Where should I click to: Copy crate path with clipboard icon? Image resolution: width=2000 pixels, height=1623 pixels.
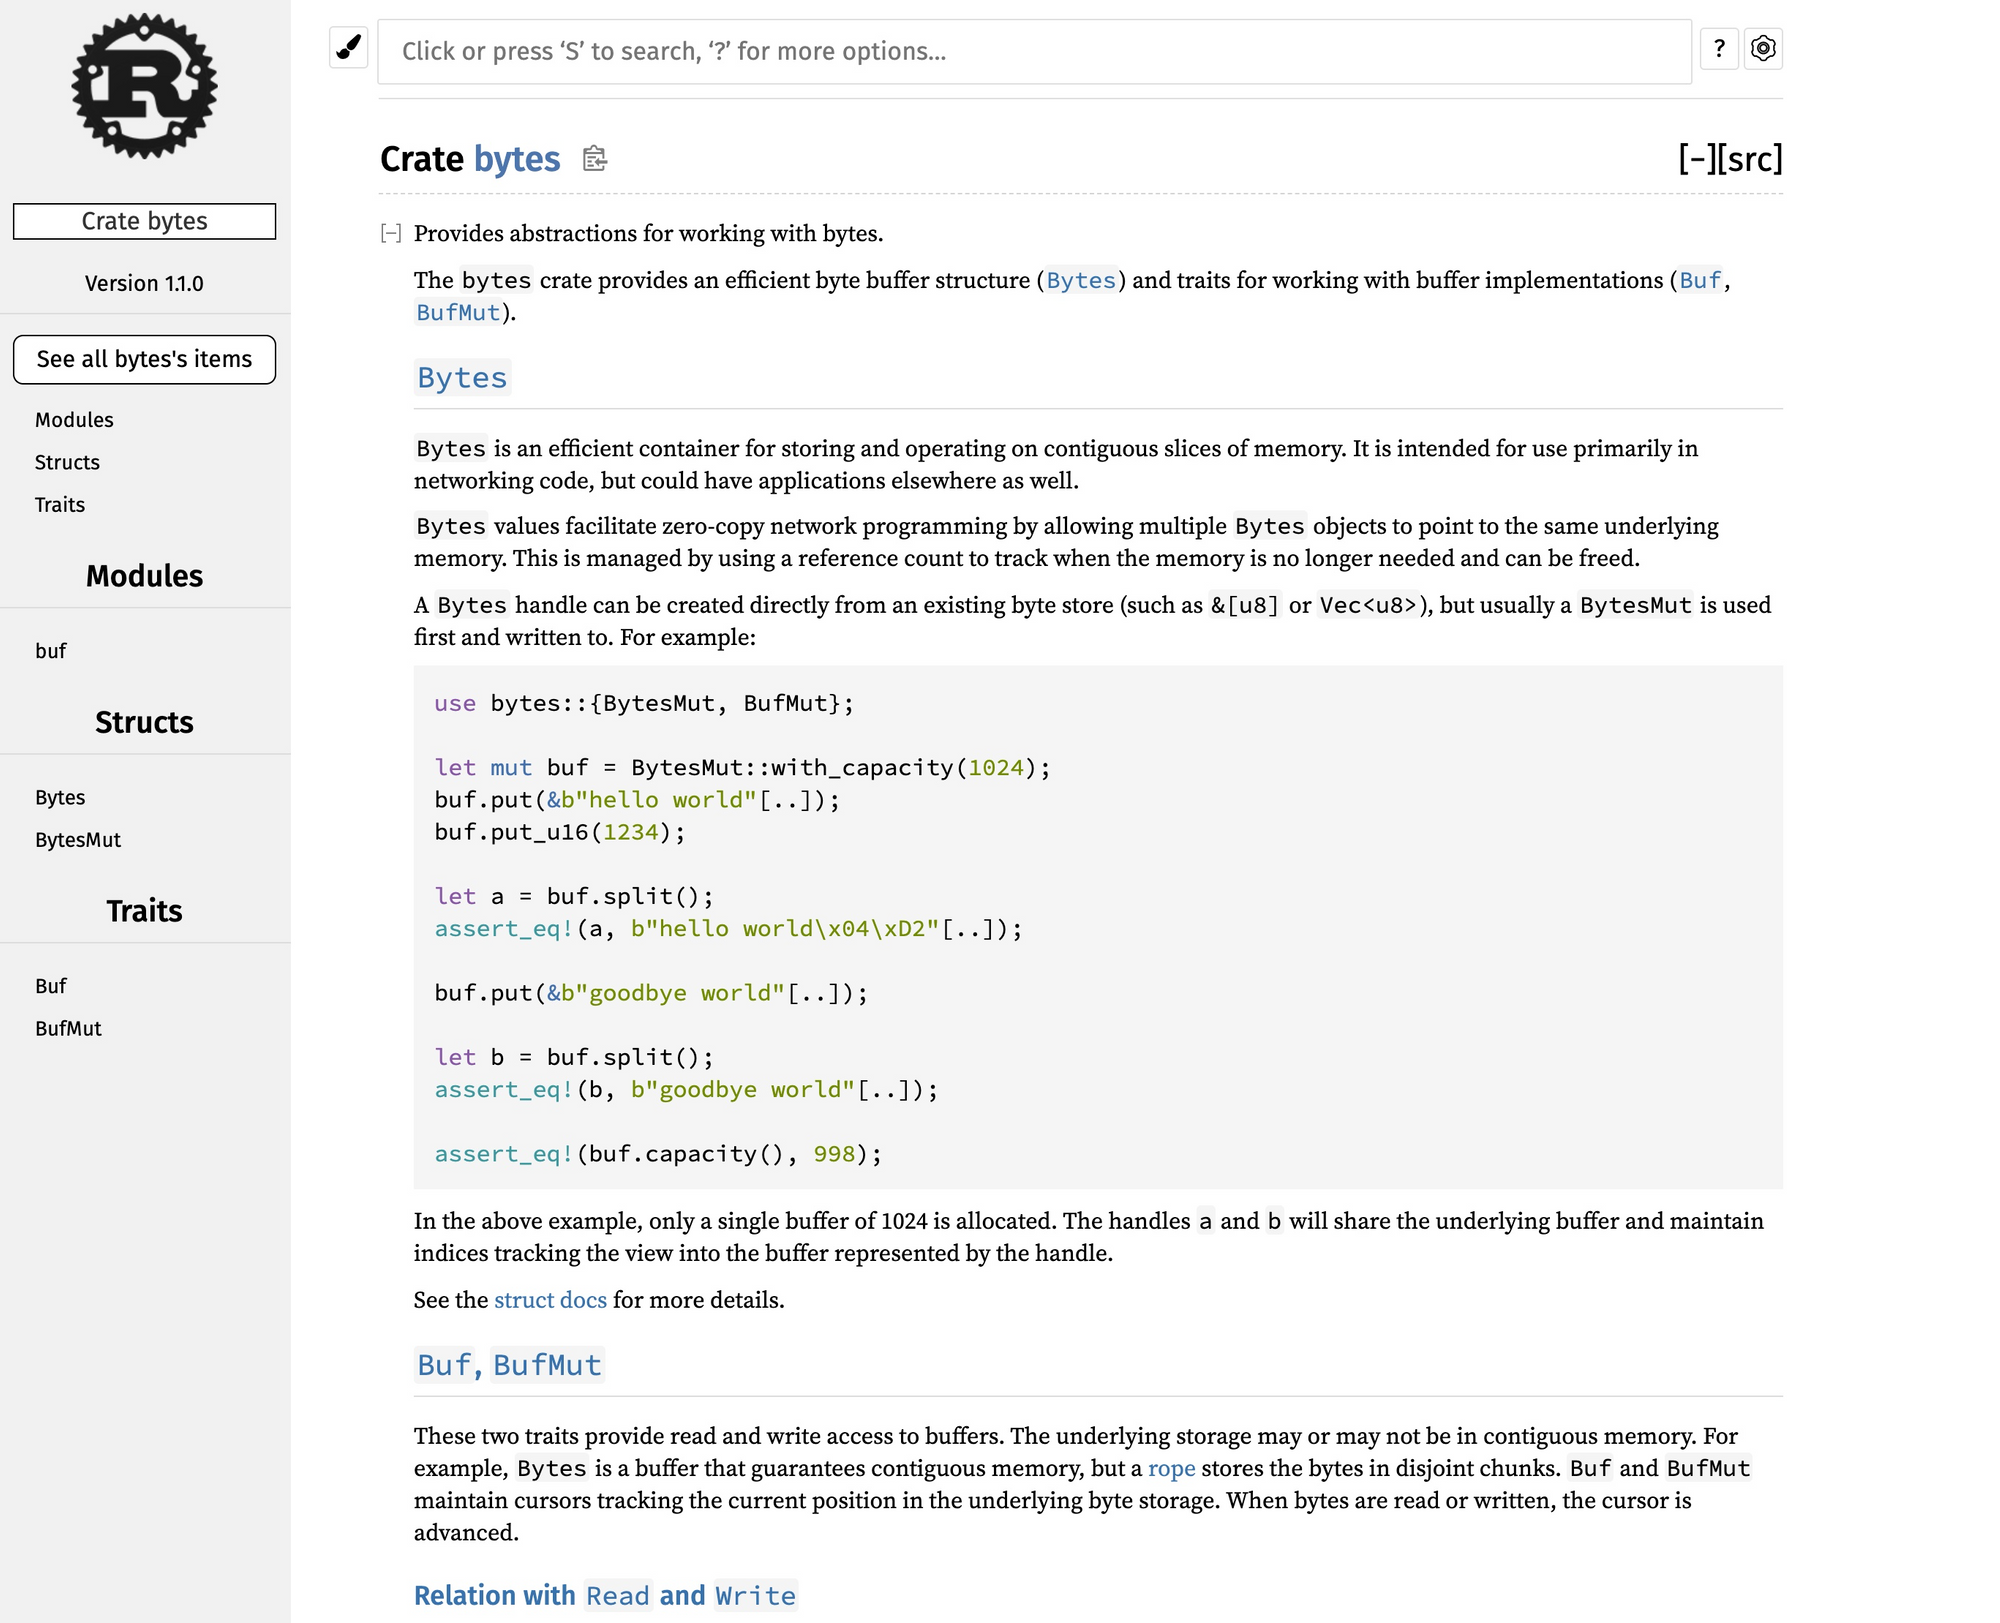(595, 159)
